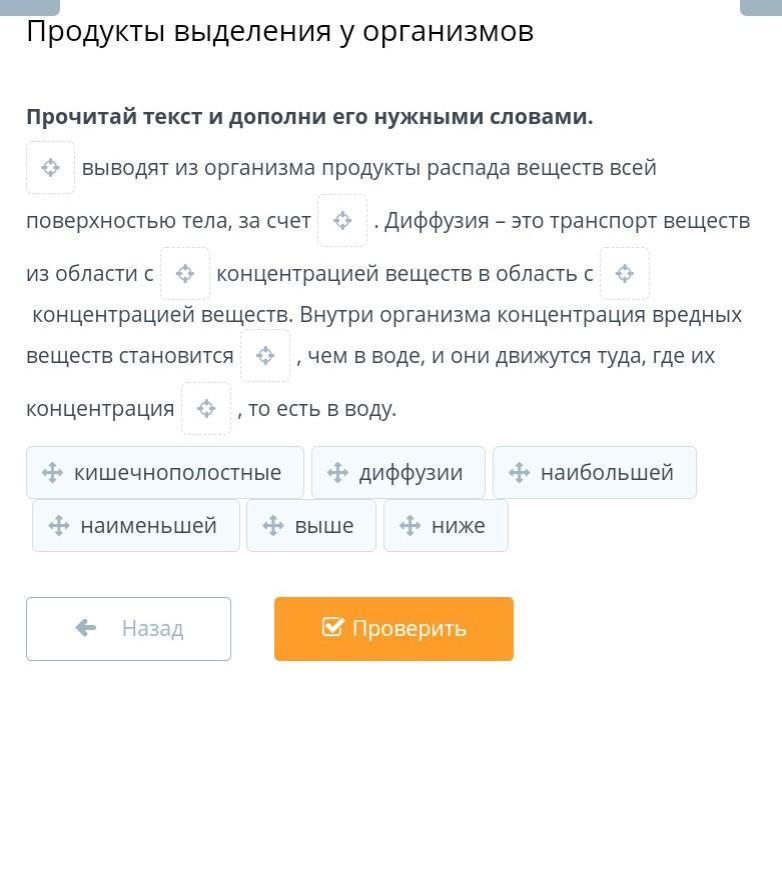Click the move icon on 'выше' chip

273,525
